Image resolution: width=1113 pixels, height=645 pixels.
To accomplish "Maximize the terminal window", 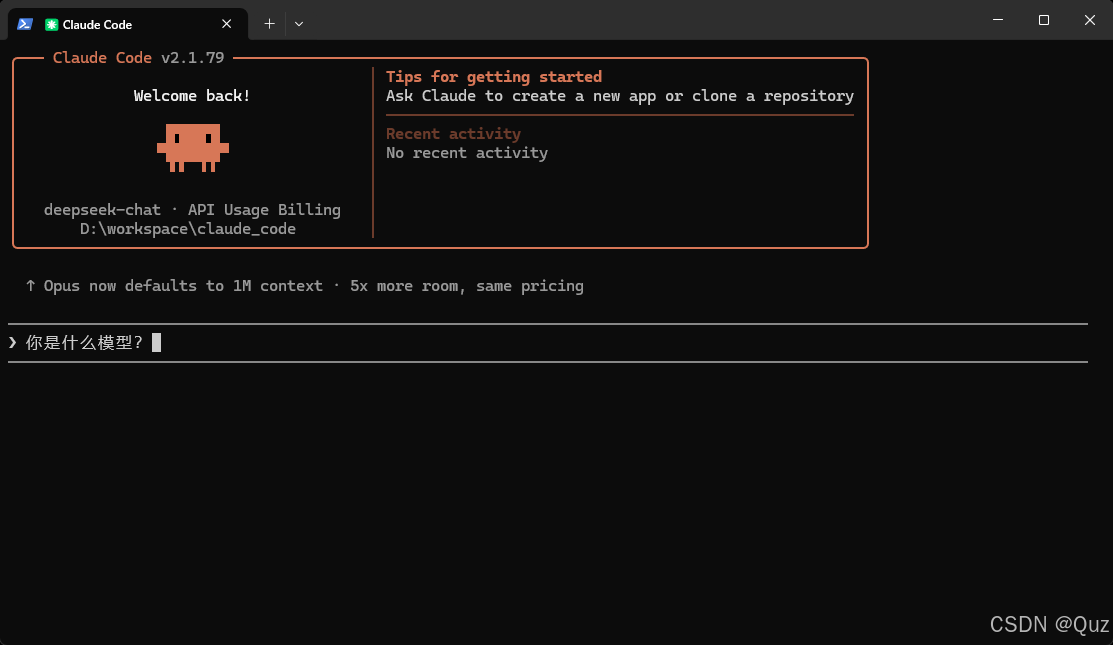I will tap(1043, 20).
